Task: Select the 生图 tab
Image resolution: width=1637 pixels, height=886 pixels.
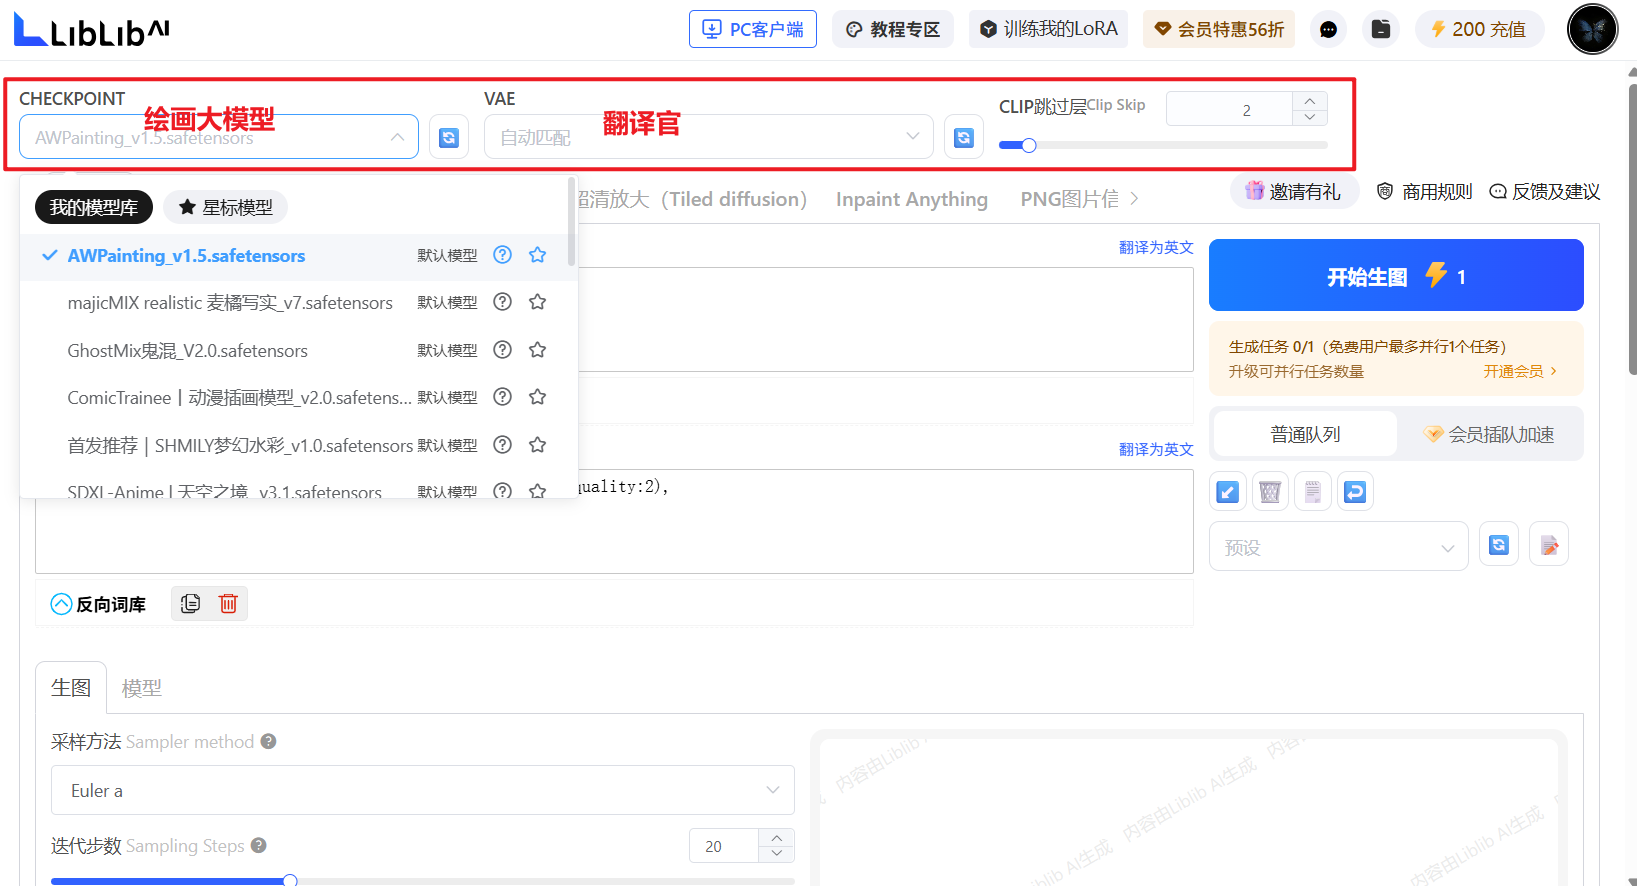Action: [71, 688]
